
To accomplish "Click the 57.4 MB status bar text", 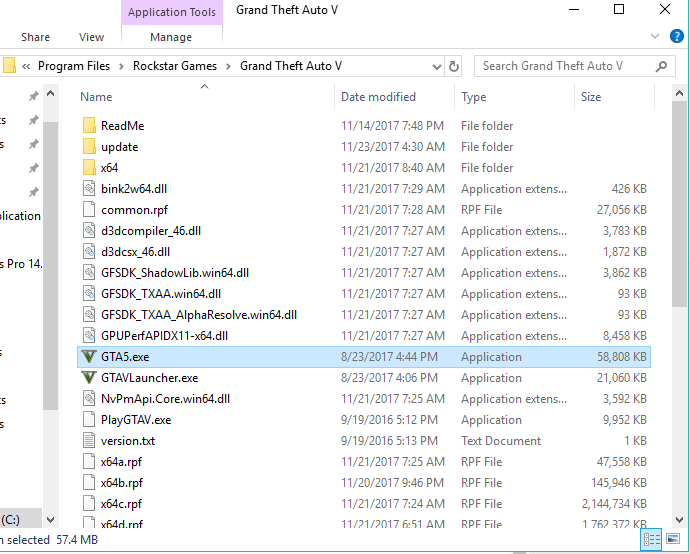I will click(x=77, y=540).
